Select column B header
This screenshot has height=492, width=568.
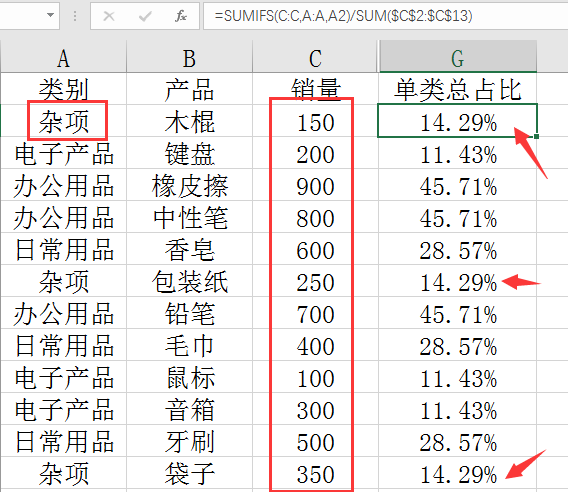click(x=189, y=57)
